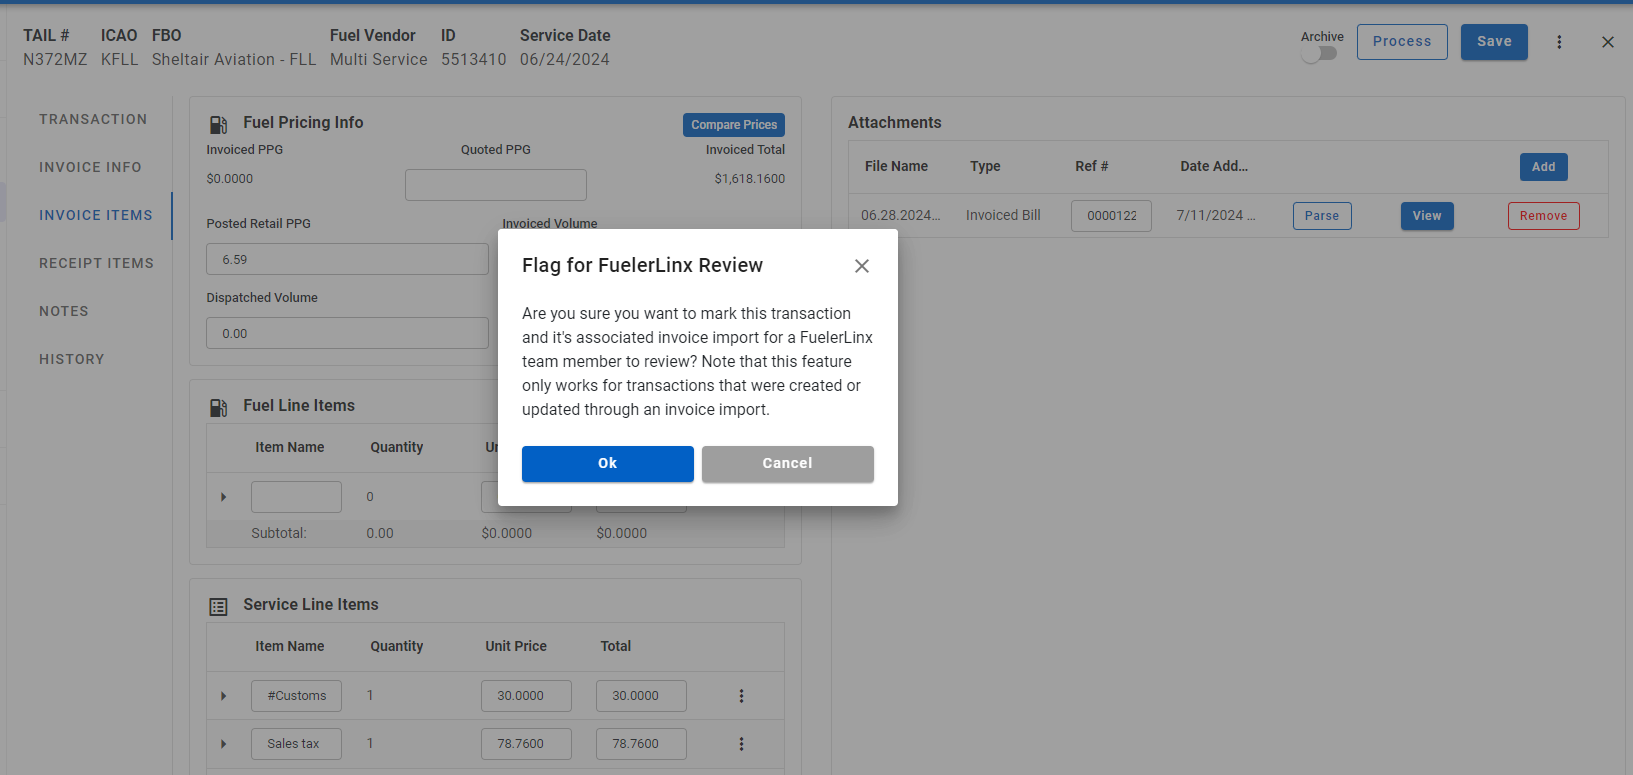
Task: Click the Process button
Action: pos(1402,42)
